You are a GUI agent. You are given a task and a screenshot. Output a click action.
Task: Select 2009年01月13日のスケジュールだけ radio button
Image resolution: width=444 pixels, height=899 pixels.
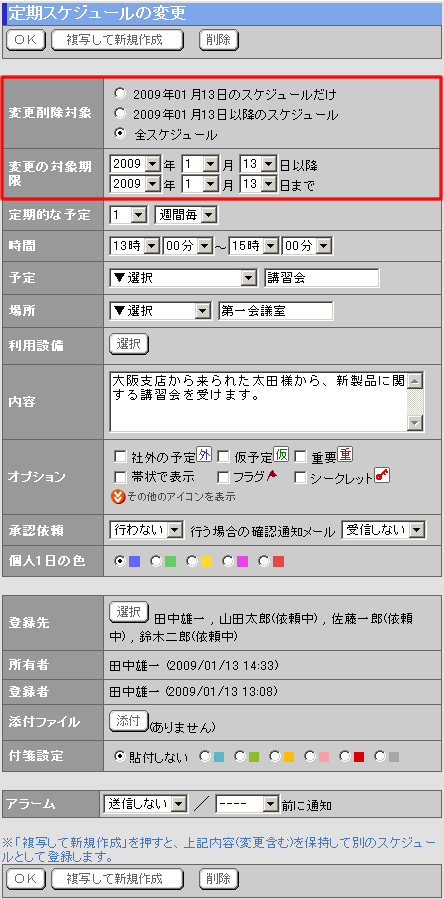pos(119,93)
